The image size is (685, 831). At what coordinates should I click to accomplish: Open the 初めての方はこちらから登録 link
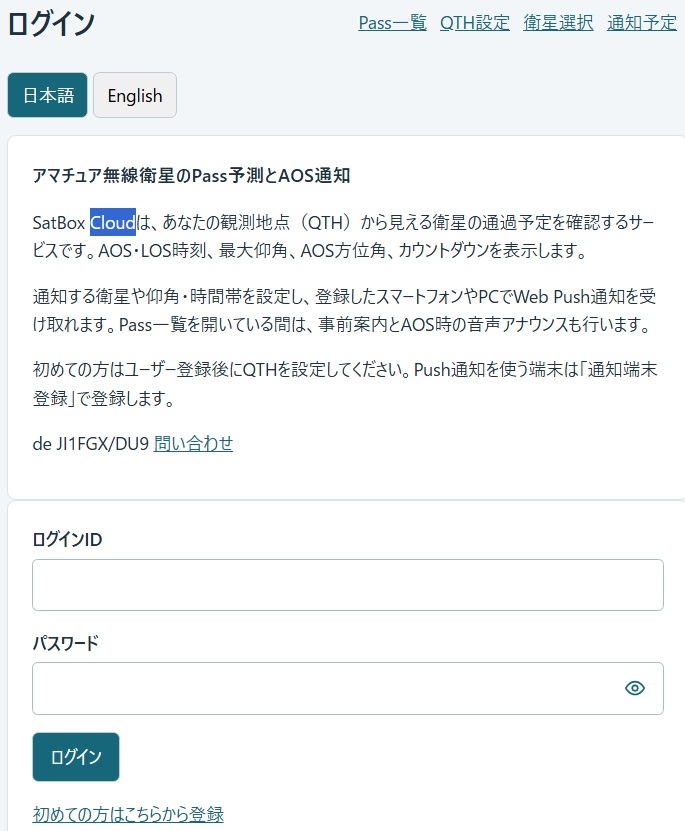[x=128, y=814]
